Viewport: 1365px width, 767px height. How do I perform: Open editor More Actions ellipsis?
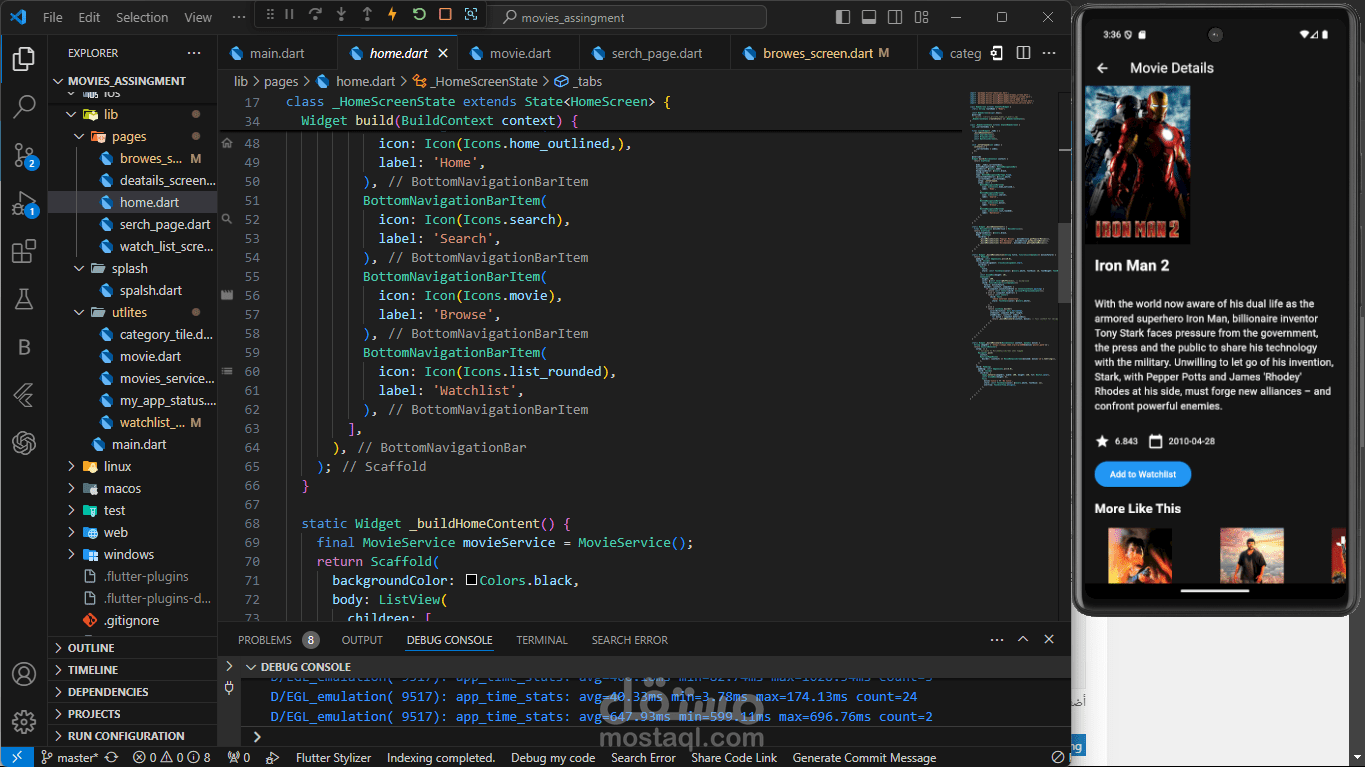[1049, 53]
